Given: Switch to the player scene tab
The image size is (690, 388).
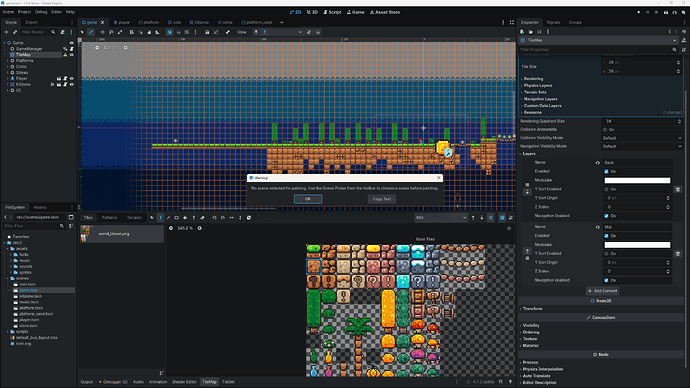Looking at the screenshot, I should click(x=122, y=22).
